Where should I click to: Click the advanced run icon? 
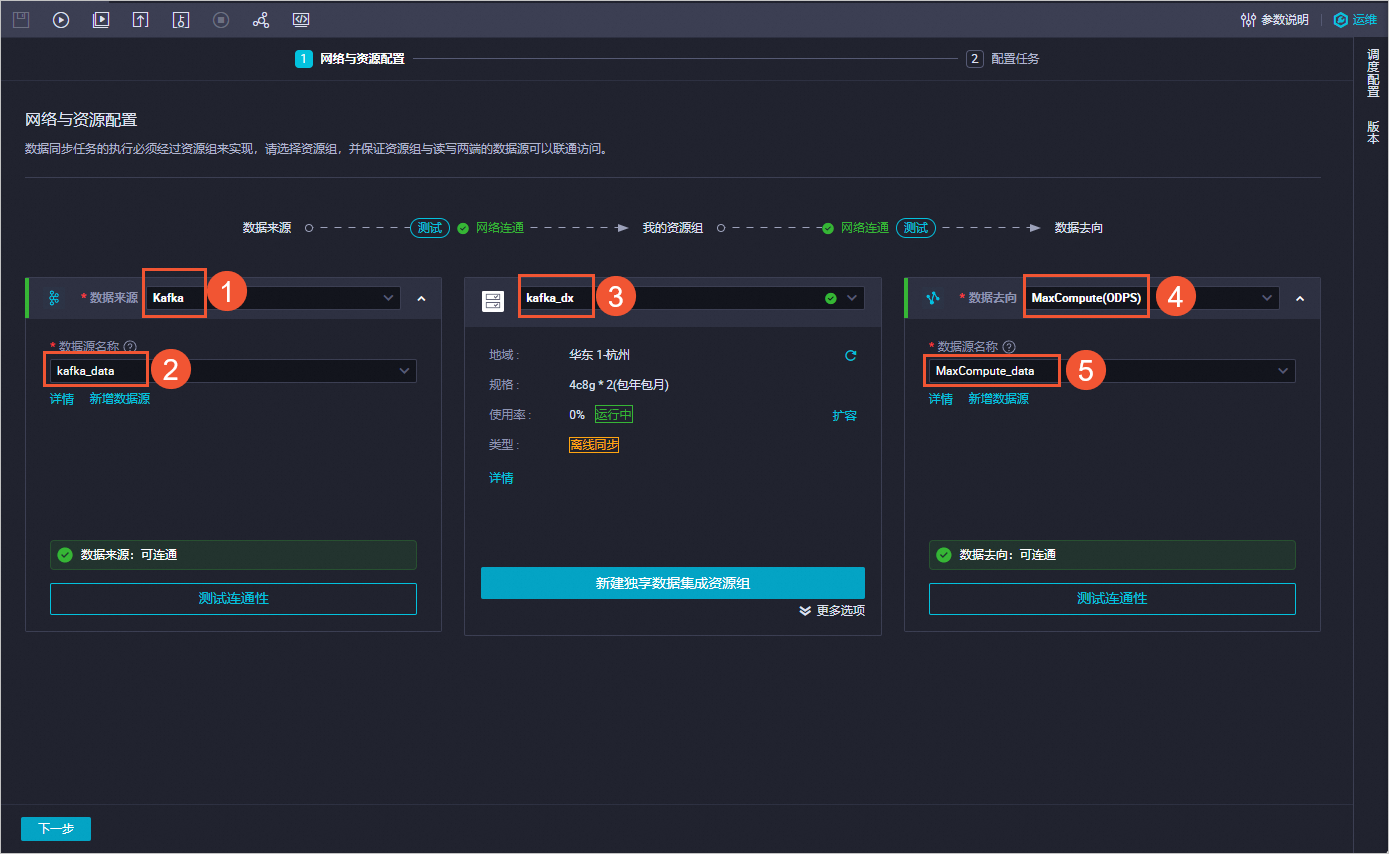[x=101, y=19]
